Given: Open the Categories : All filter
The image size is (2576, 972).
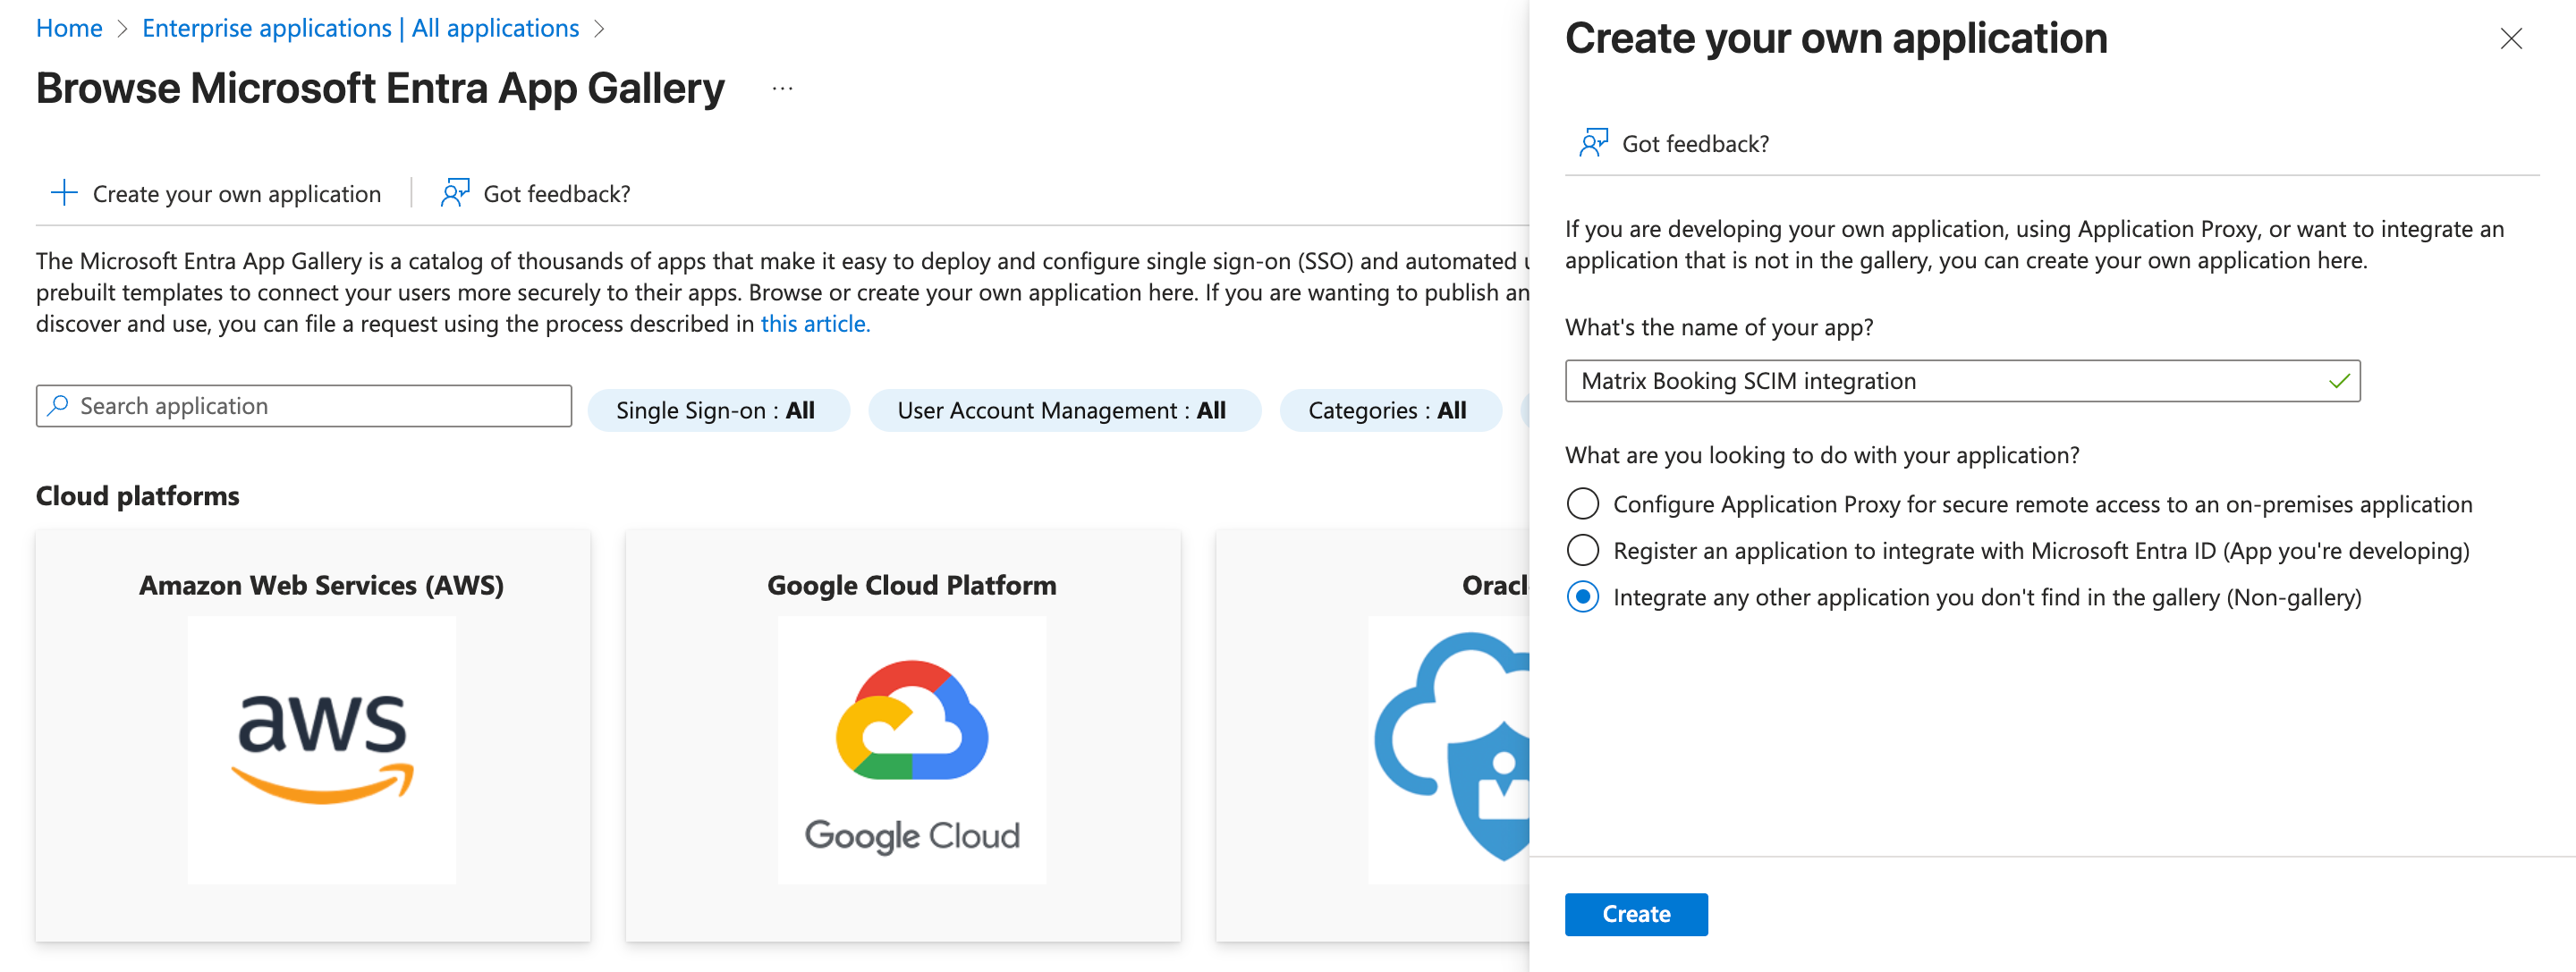Looking at the screenshot, I should (1390, 410).
